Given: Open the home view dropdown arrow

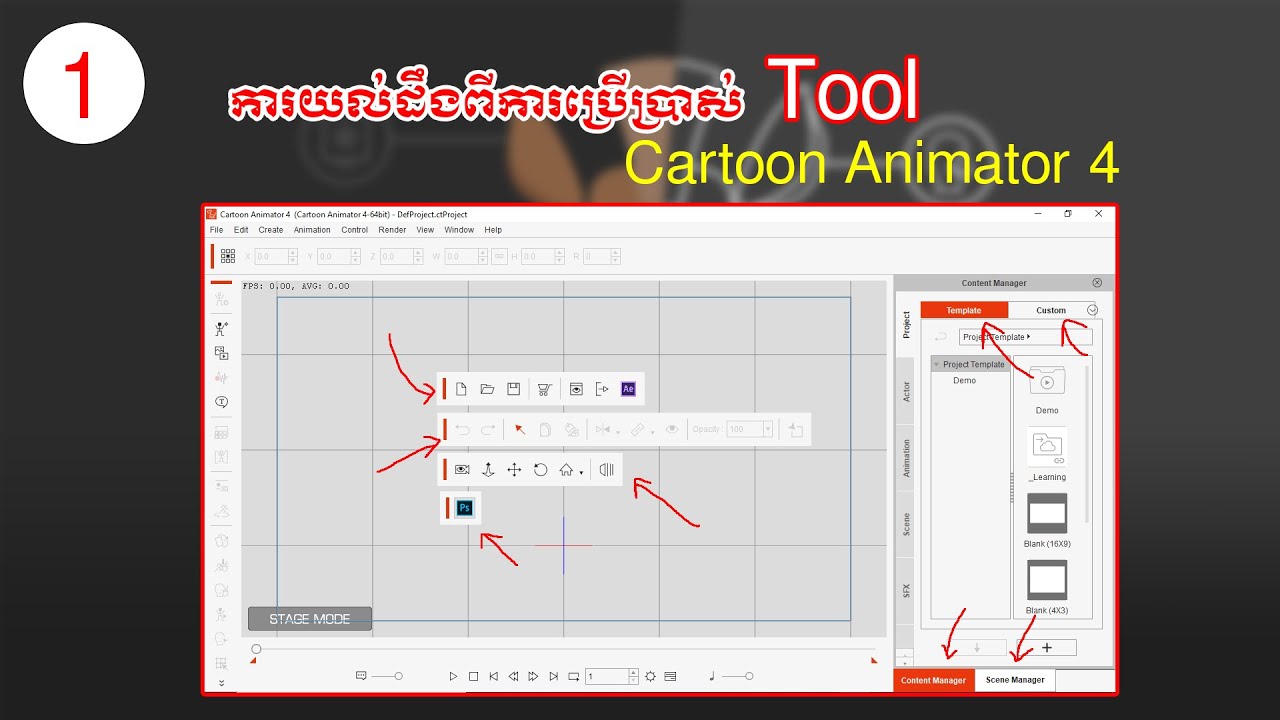Looking at the screenshot, I should coord(581,472).
